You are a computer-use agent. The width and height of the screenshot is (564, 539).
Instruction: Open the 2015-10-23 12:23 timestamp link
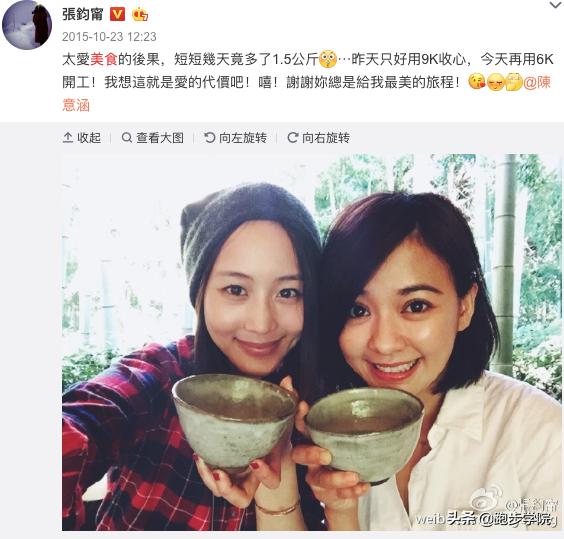(x=109, y=37)
